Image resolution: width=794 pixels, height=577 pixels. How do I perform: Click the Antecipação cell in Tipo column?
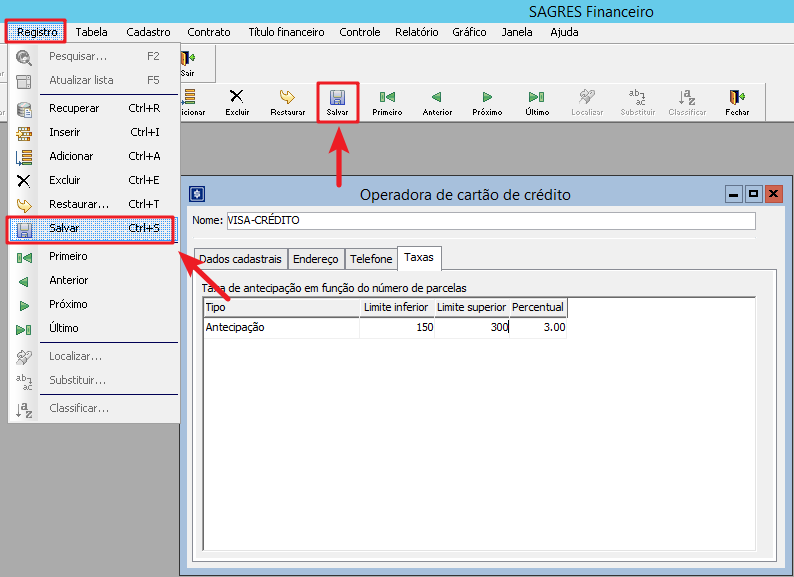click(282, 327)
